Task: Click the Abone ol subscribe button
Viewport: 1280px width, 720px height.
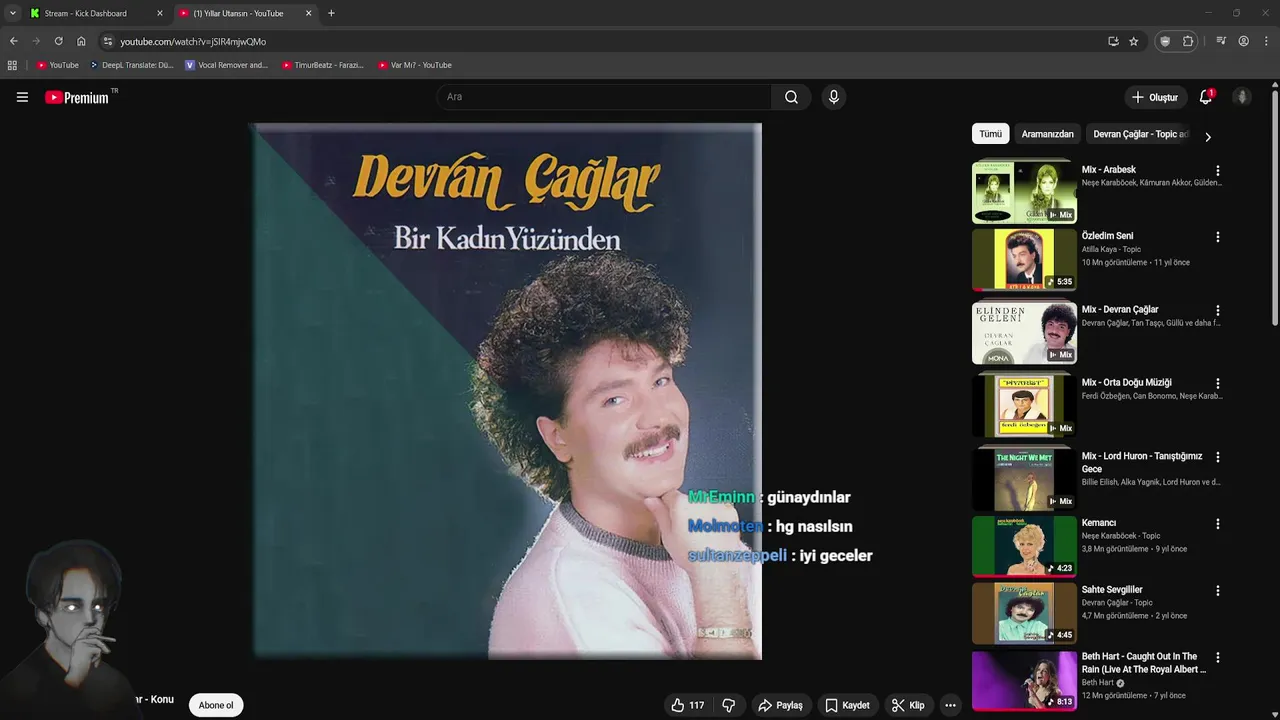Action: pyautogui.click(x=216, y=705)
